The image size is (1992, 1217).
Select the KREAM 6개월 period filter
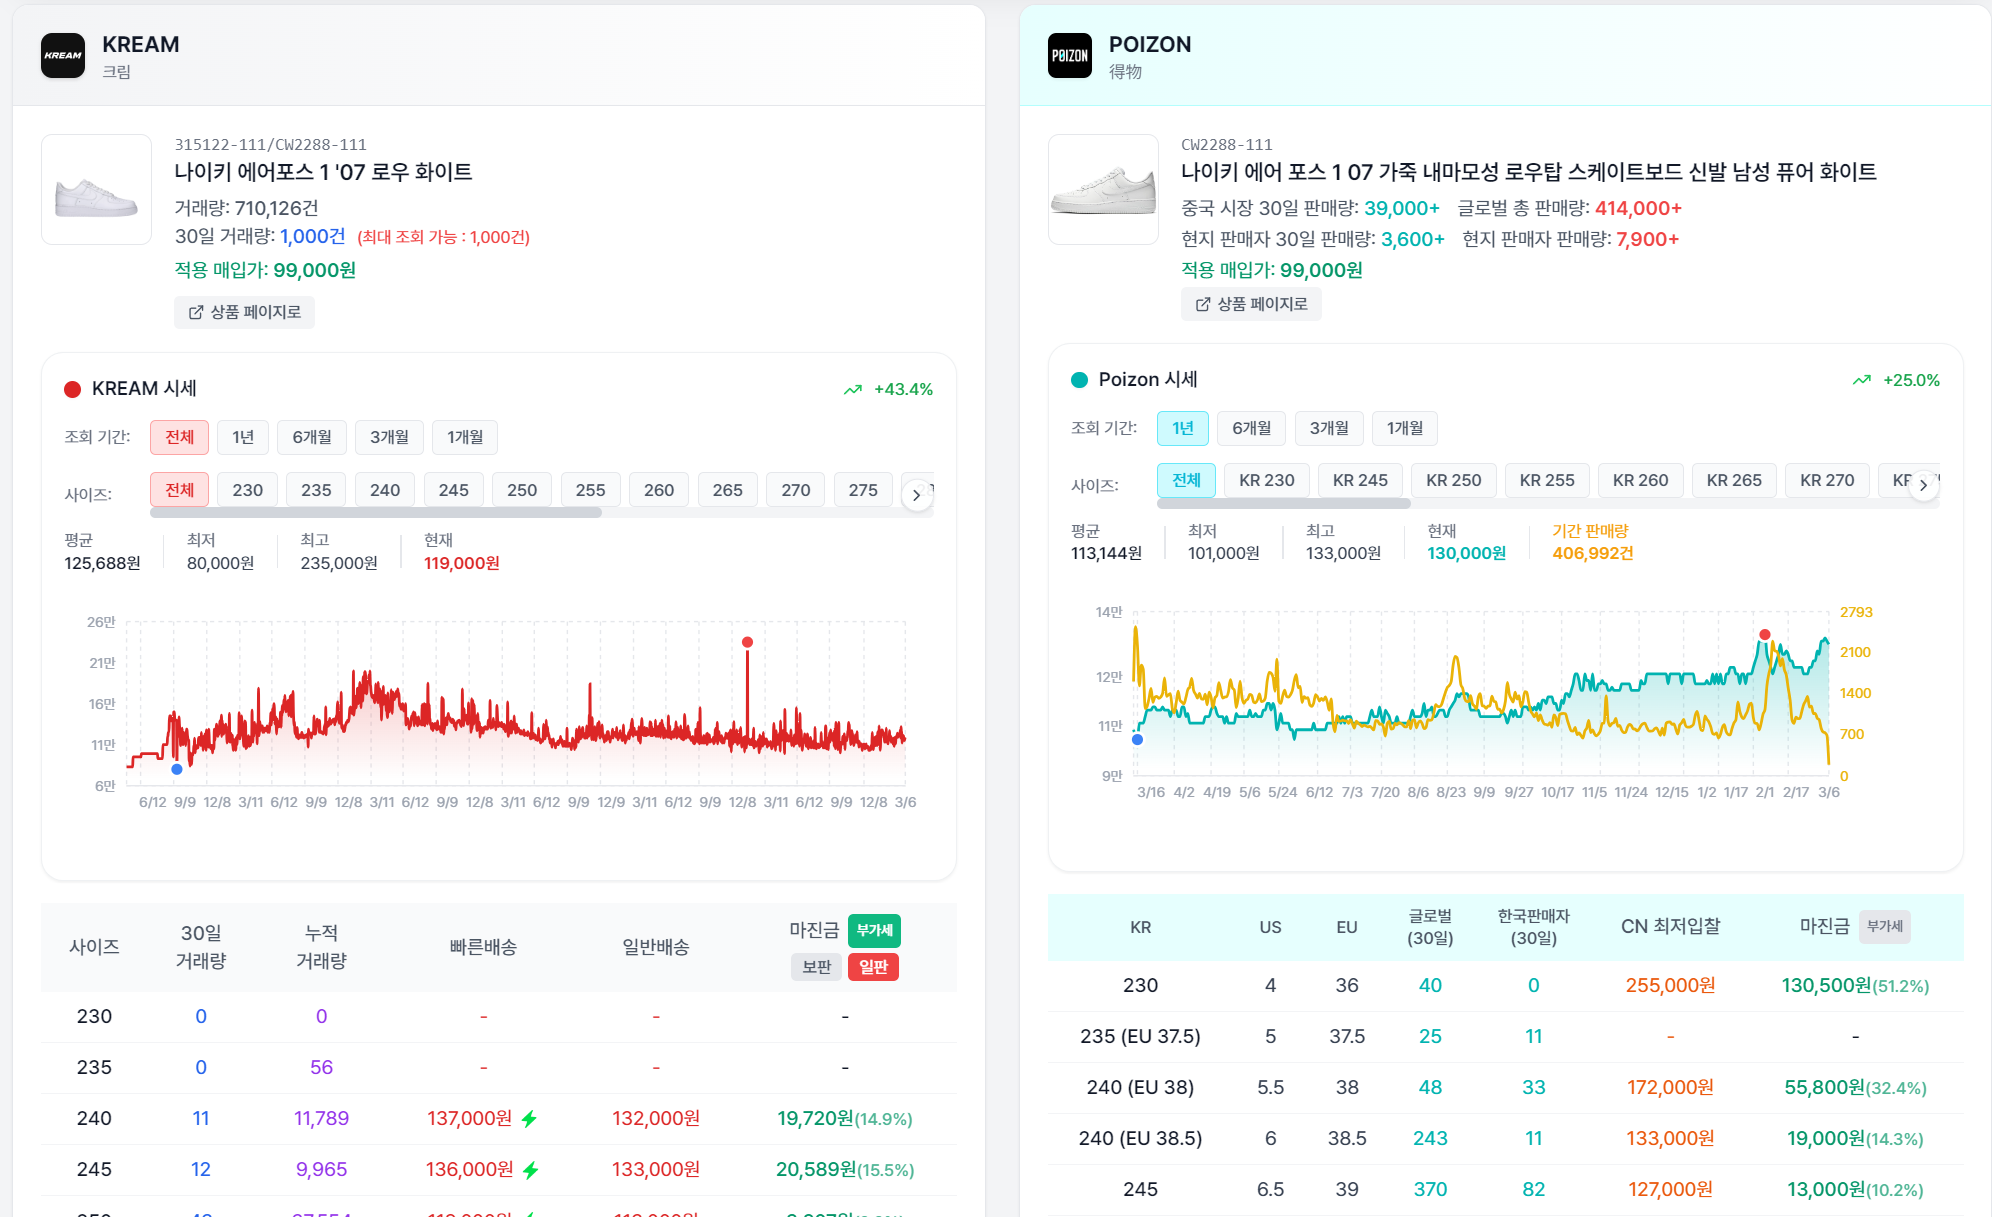coord(312,437)
